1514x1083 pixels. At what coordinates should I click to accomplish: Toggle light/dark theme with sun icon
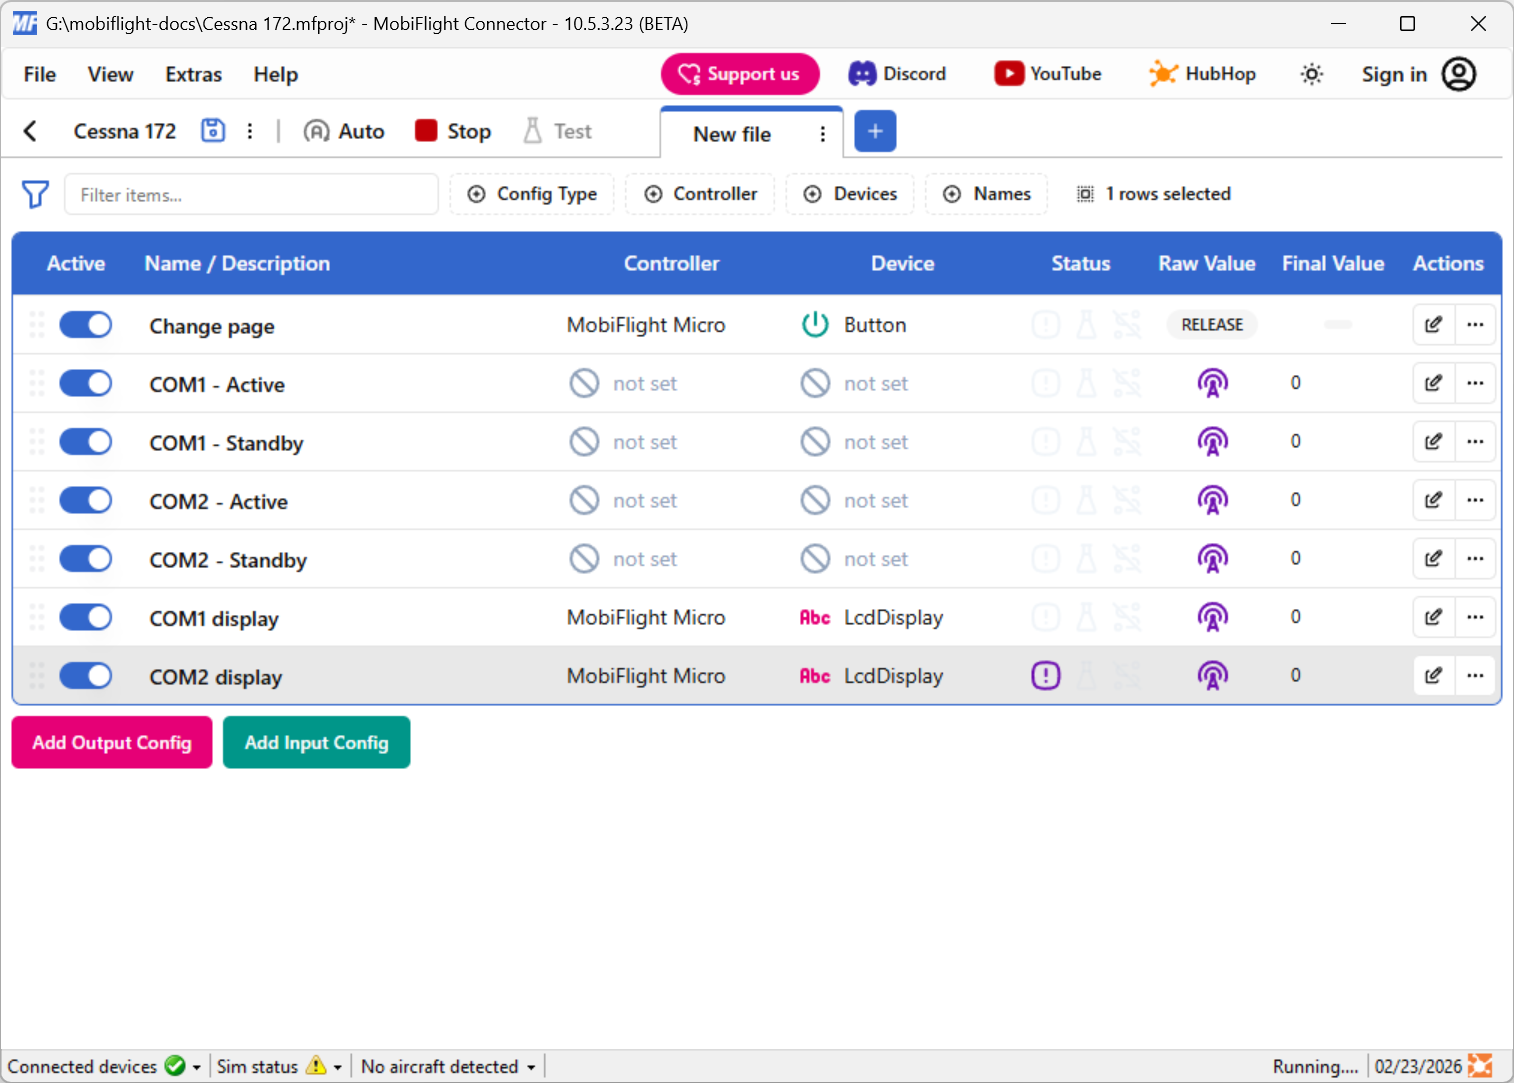[1311, 73]
